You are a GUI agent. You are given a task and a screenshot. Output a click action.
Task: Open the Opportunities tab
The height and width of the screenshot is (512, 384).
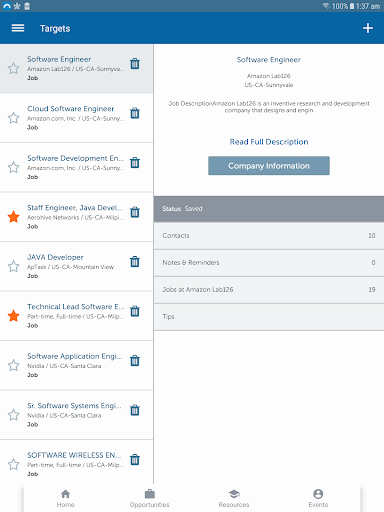click(150, 498)
